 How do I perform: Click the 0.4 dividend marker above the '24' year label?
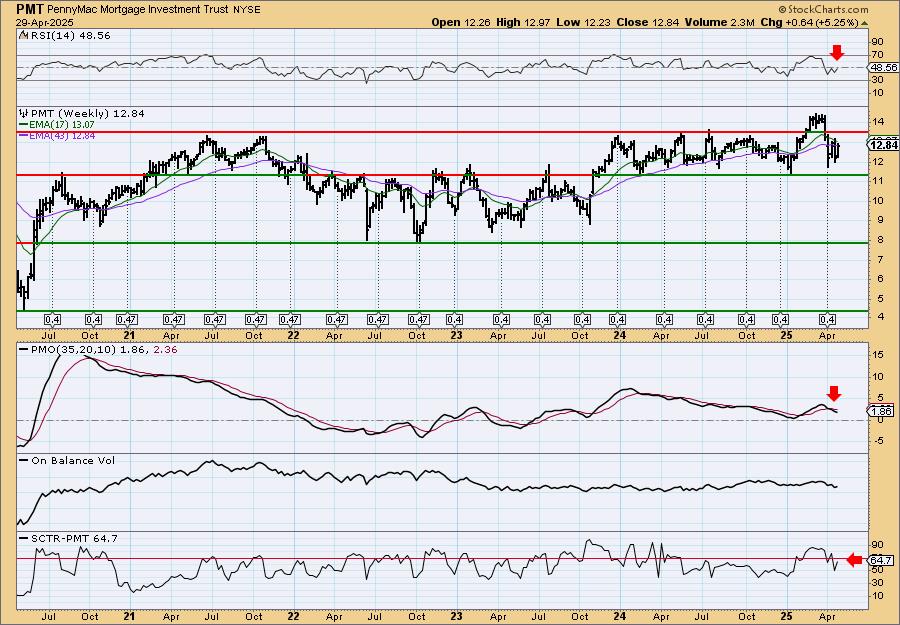(x=618, y=319)
